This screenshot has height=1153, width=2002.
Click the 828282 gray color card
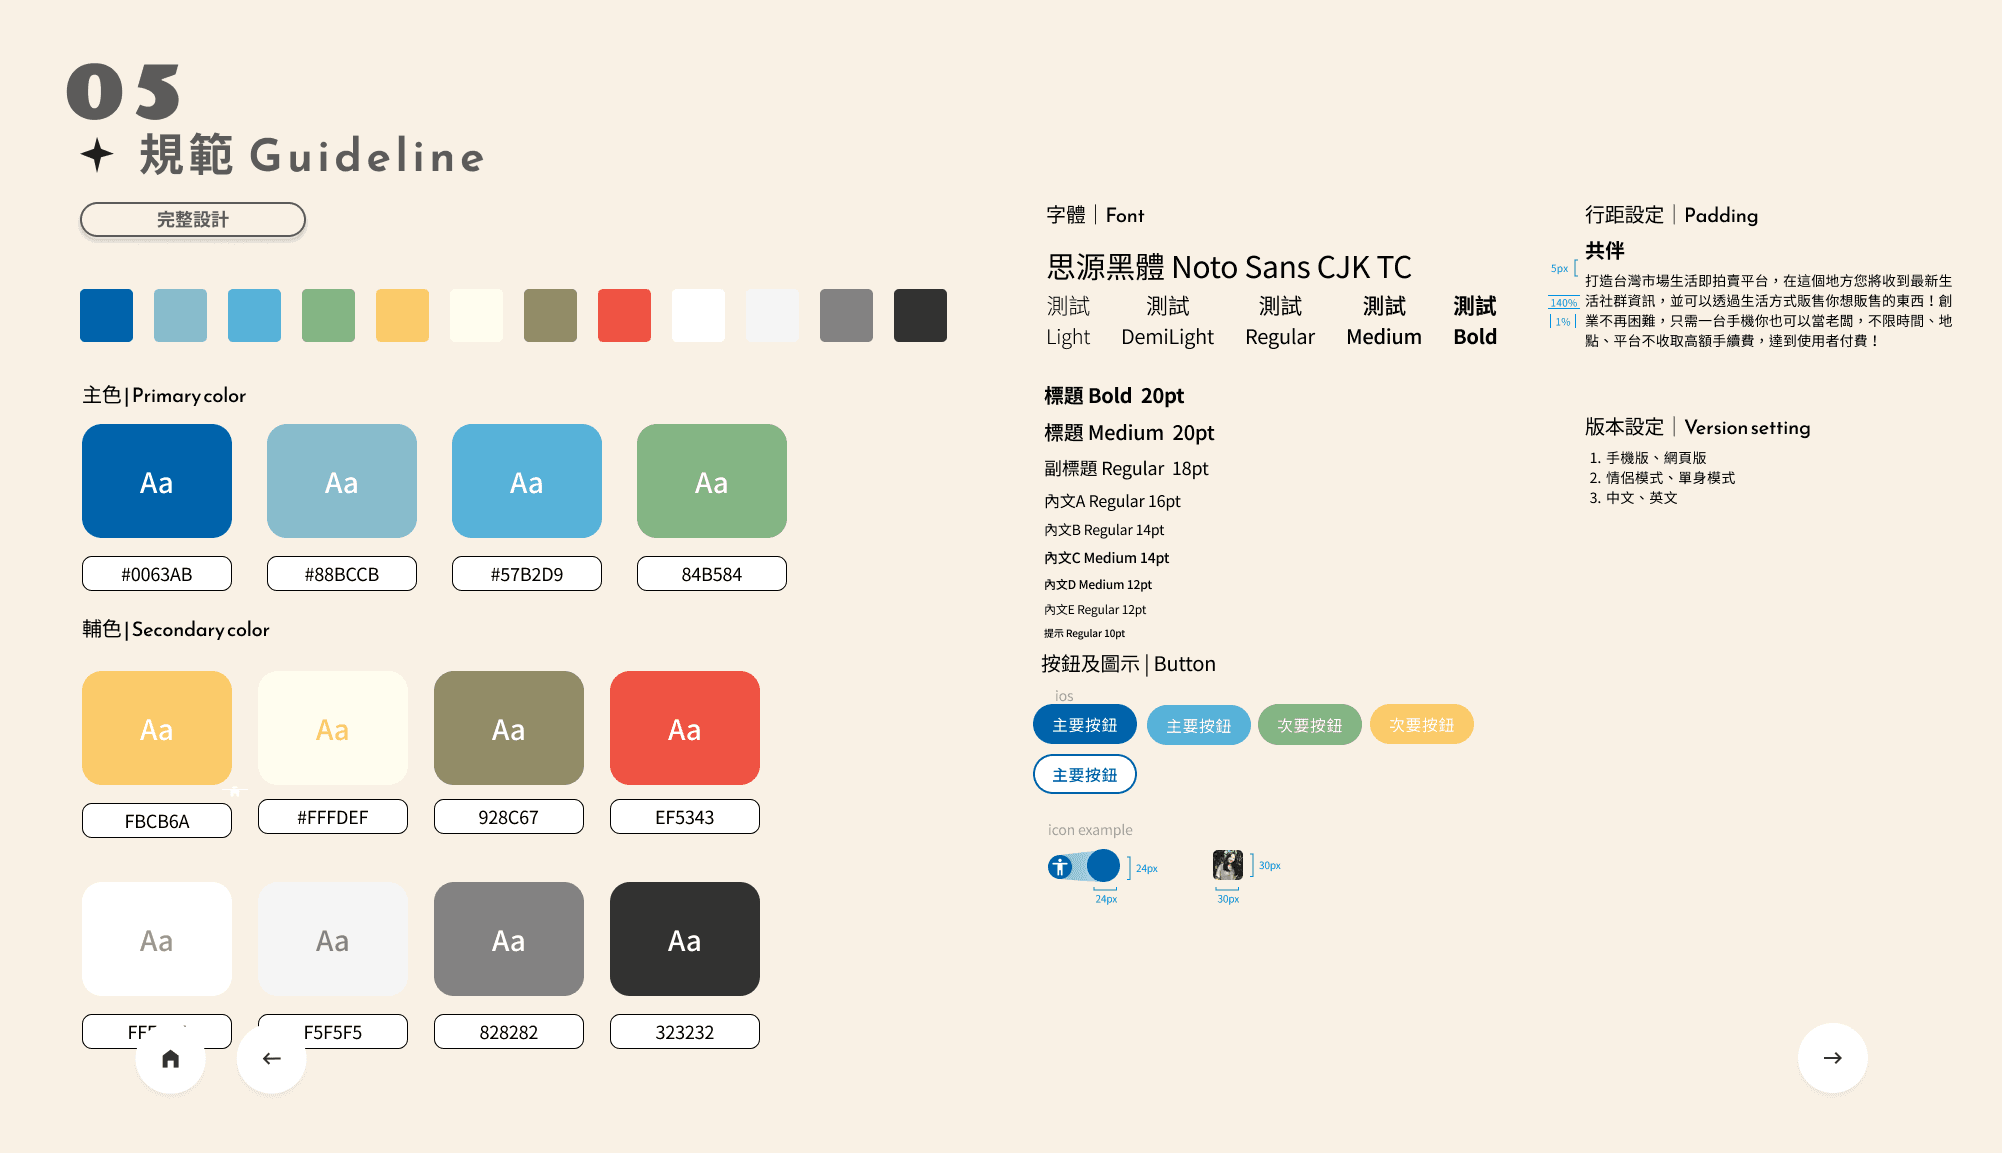point(509,939)
